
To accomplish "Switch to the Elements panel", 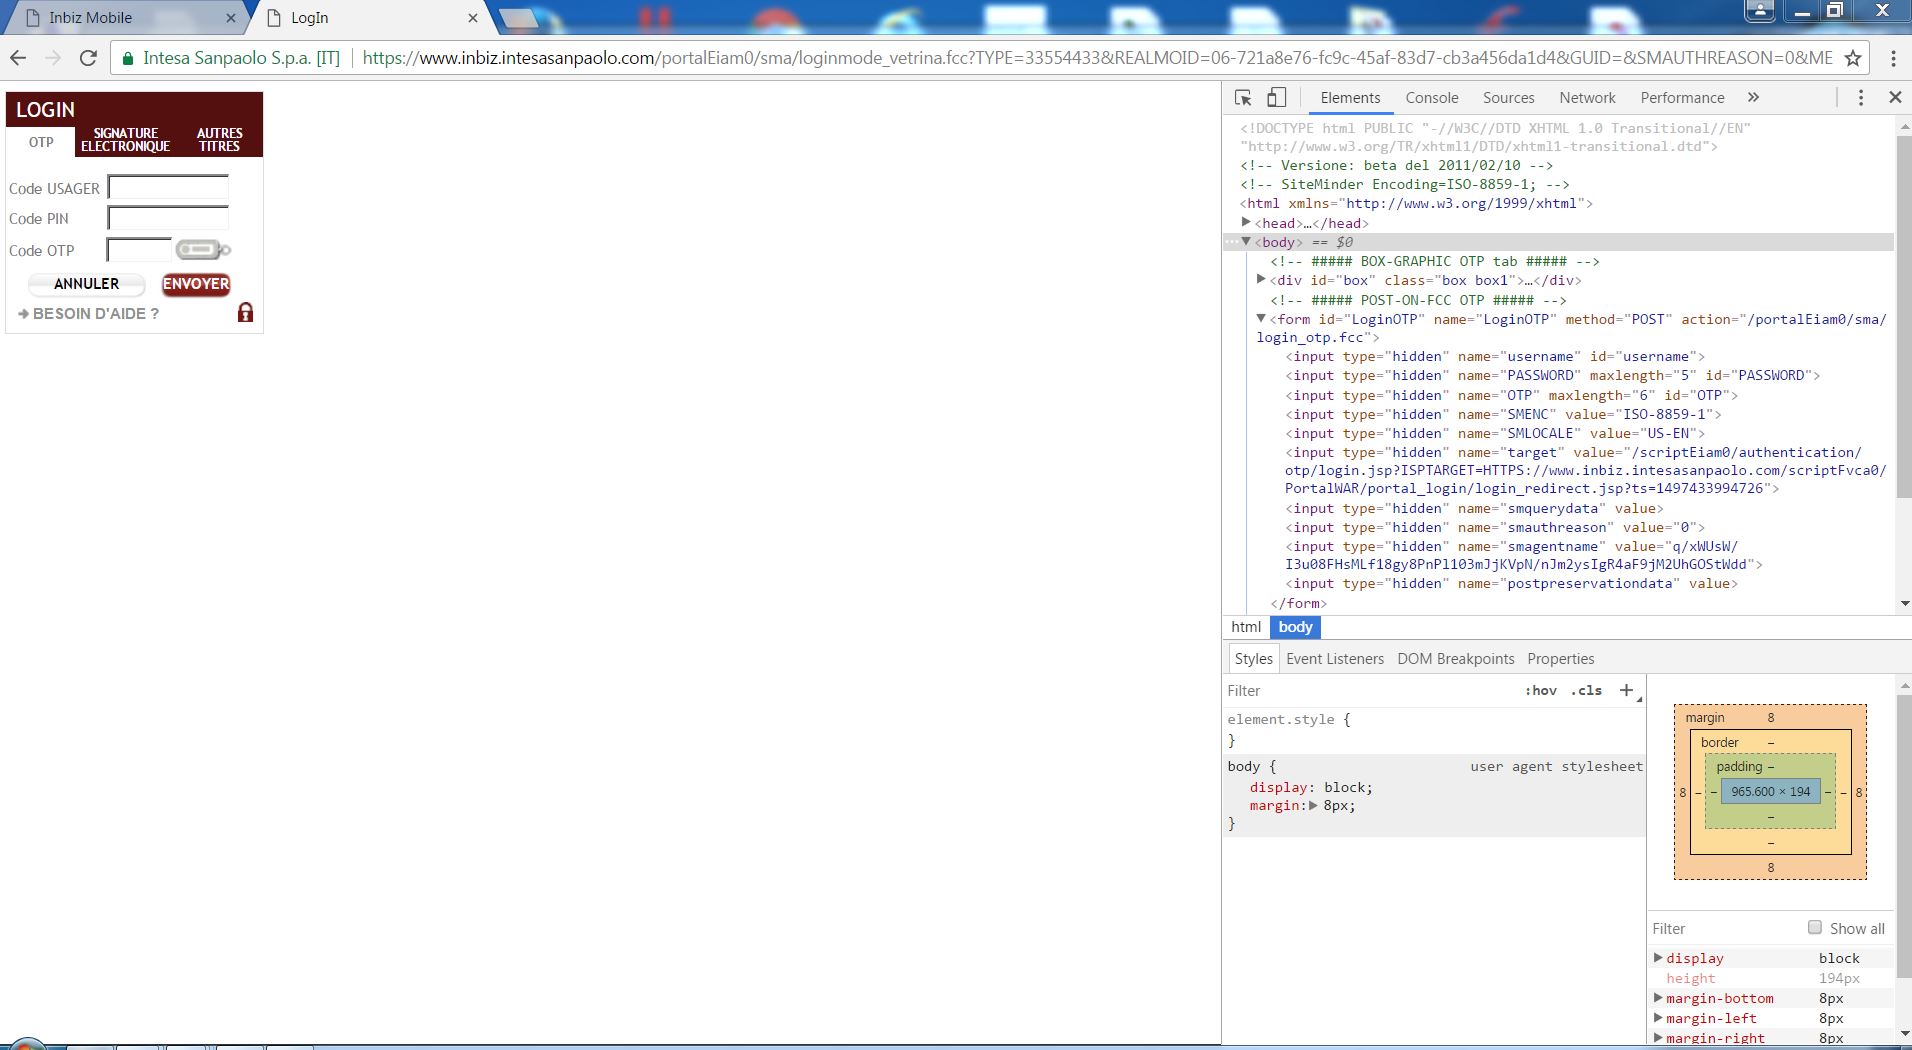I will (1350, 98).
